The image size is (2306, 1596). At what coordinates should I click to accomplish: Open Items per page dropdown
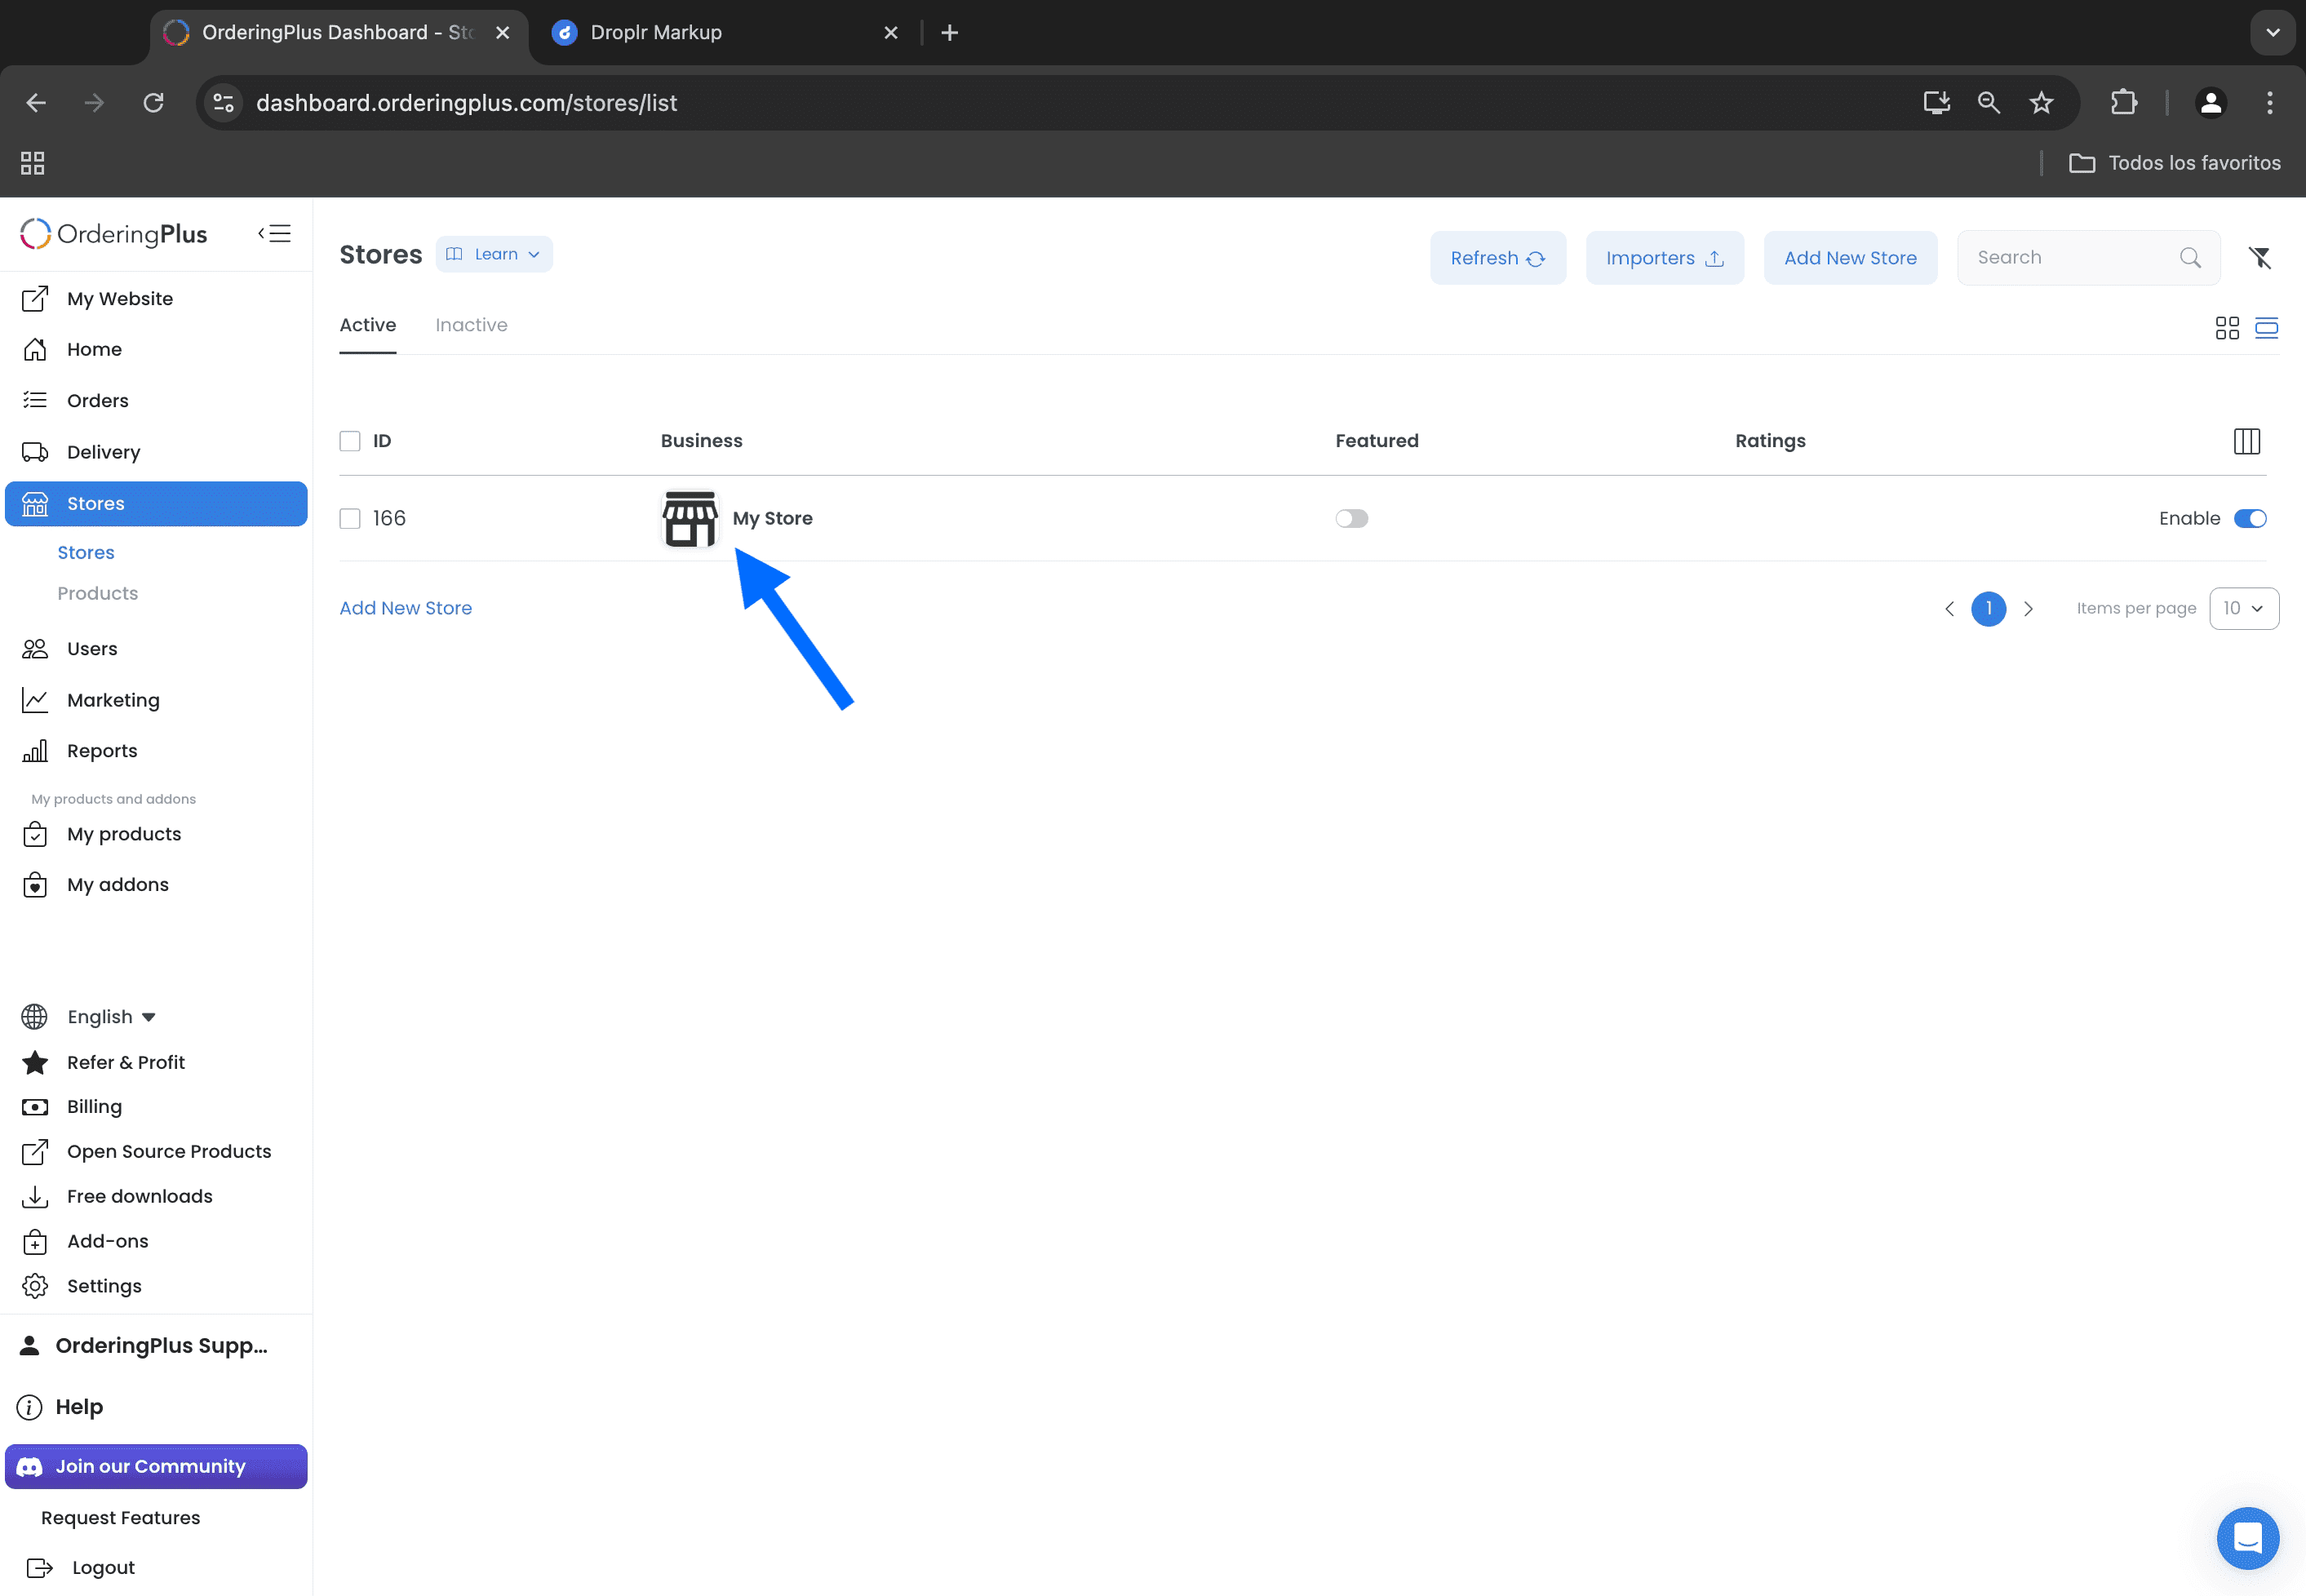click(2244, 608)
